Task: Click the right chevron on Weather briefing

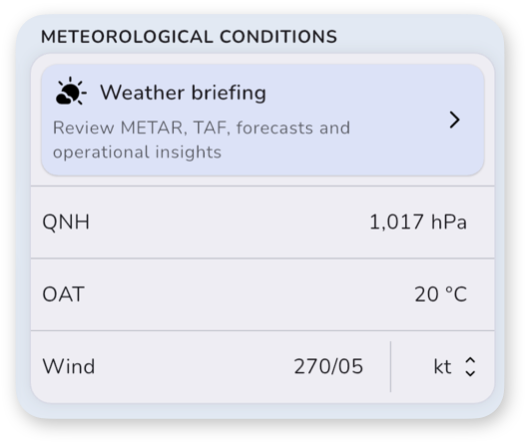Action: pos(455,120)
